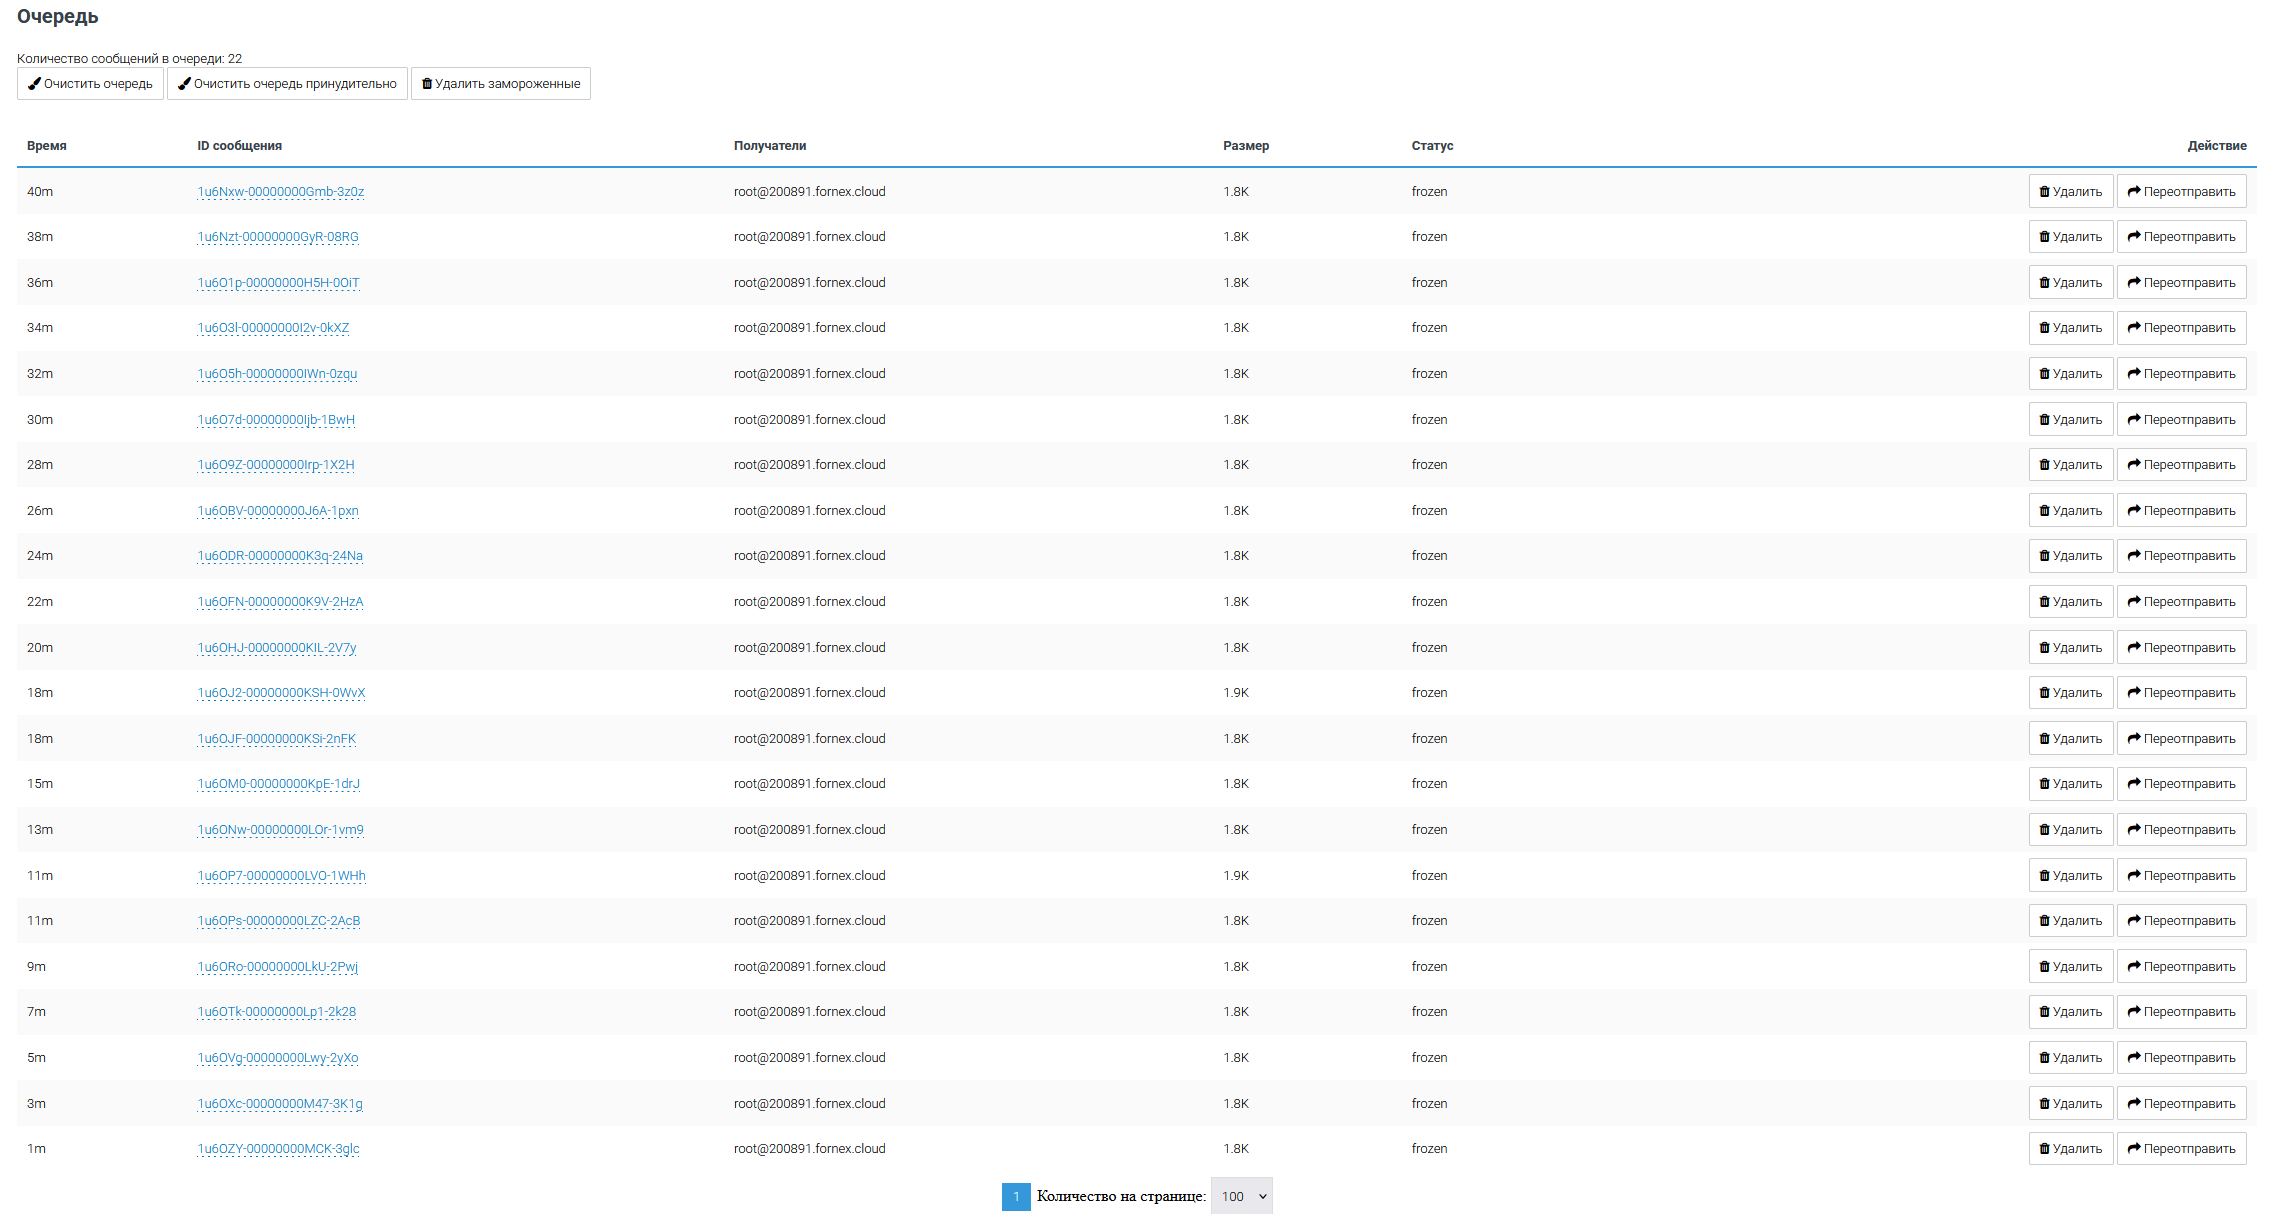This screenshot has width=2278, height=1214.
Task: Open message link 1u6OZY-00000000MCK-3glc
Action: pyautogui.click(x=278, y=1149)
